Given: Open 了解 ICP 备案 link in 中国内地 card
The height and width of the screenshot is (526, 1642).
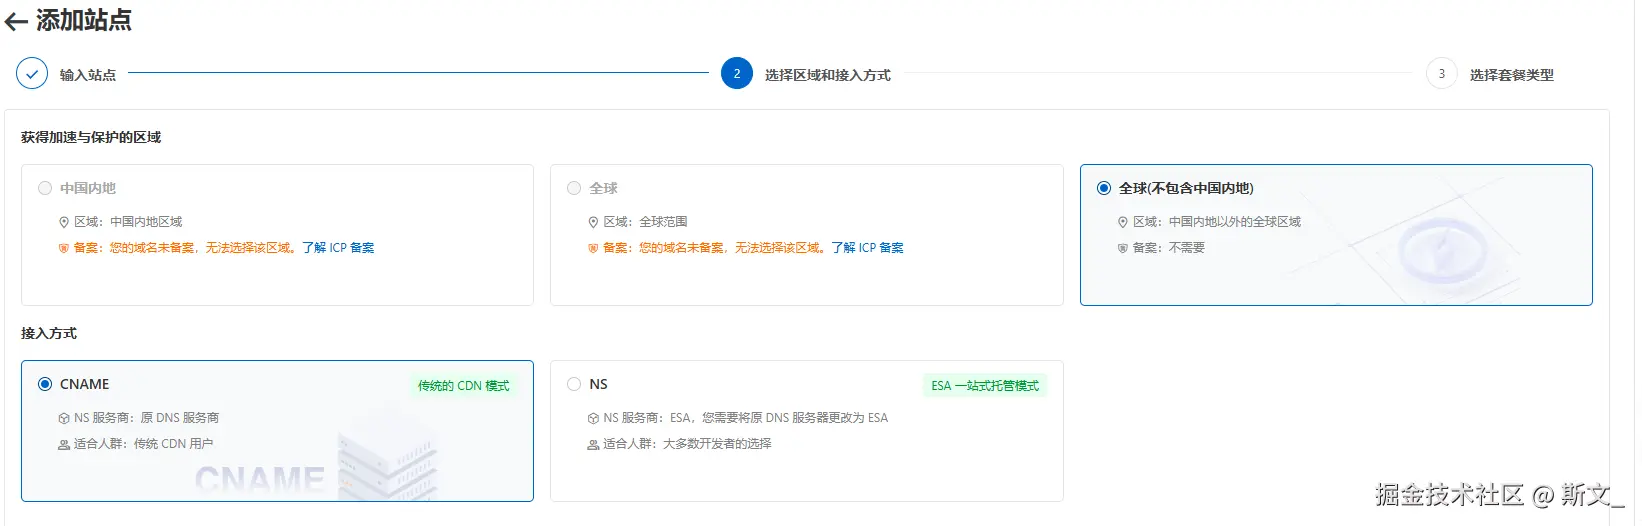Looking at the screenshot, I should (x=338, y=248).
